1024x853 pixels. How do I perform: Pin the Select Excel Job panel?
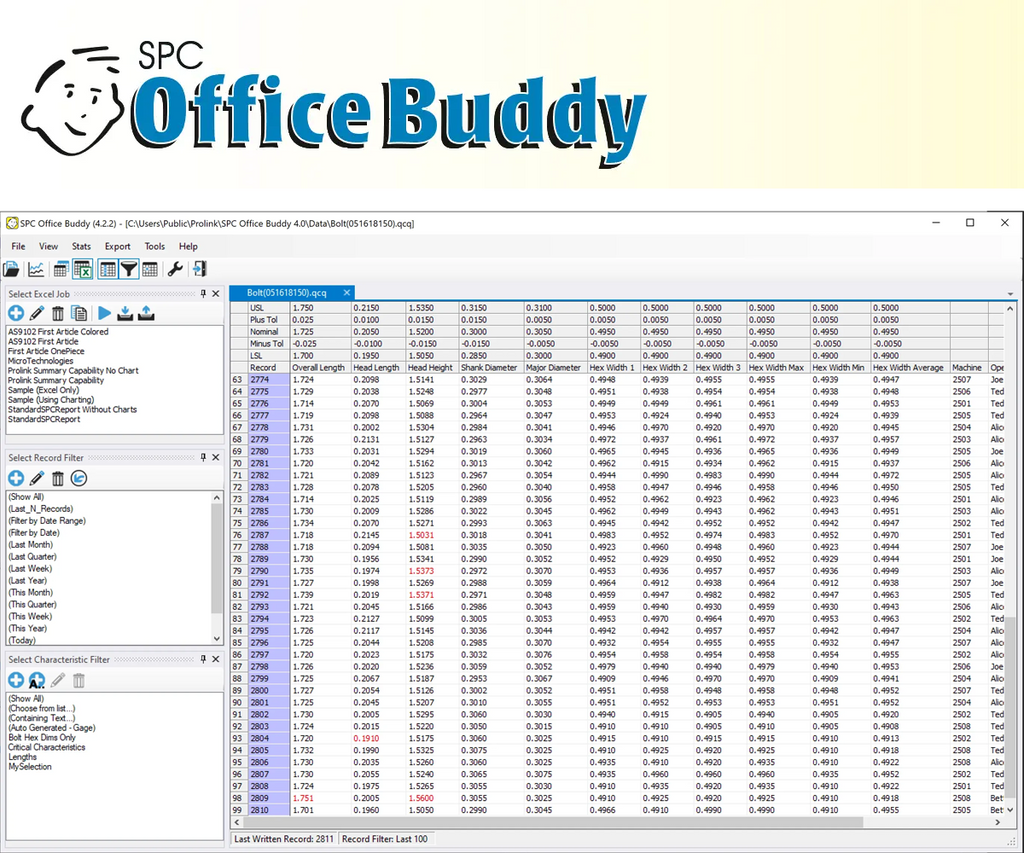pyautogui.click(x=203, y=293)
